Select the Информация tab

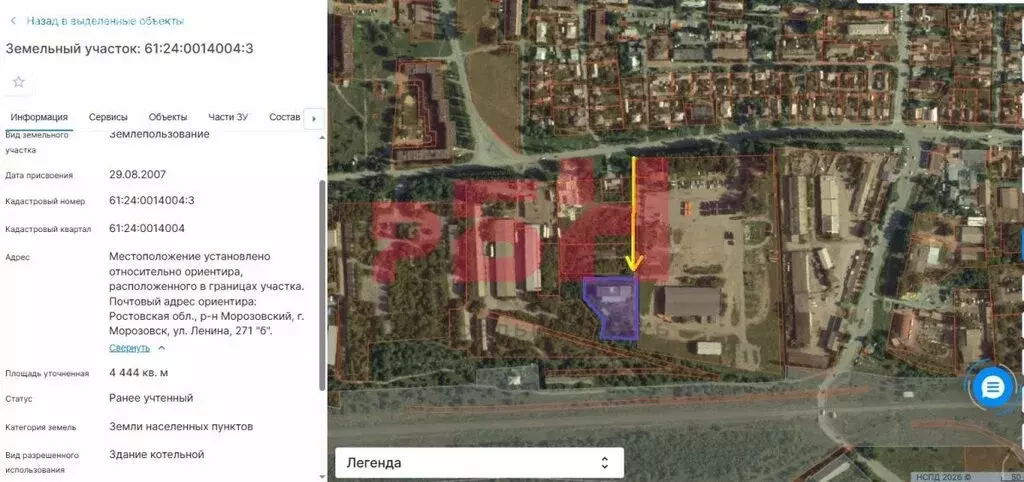39,117
